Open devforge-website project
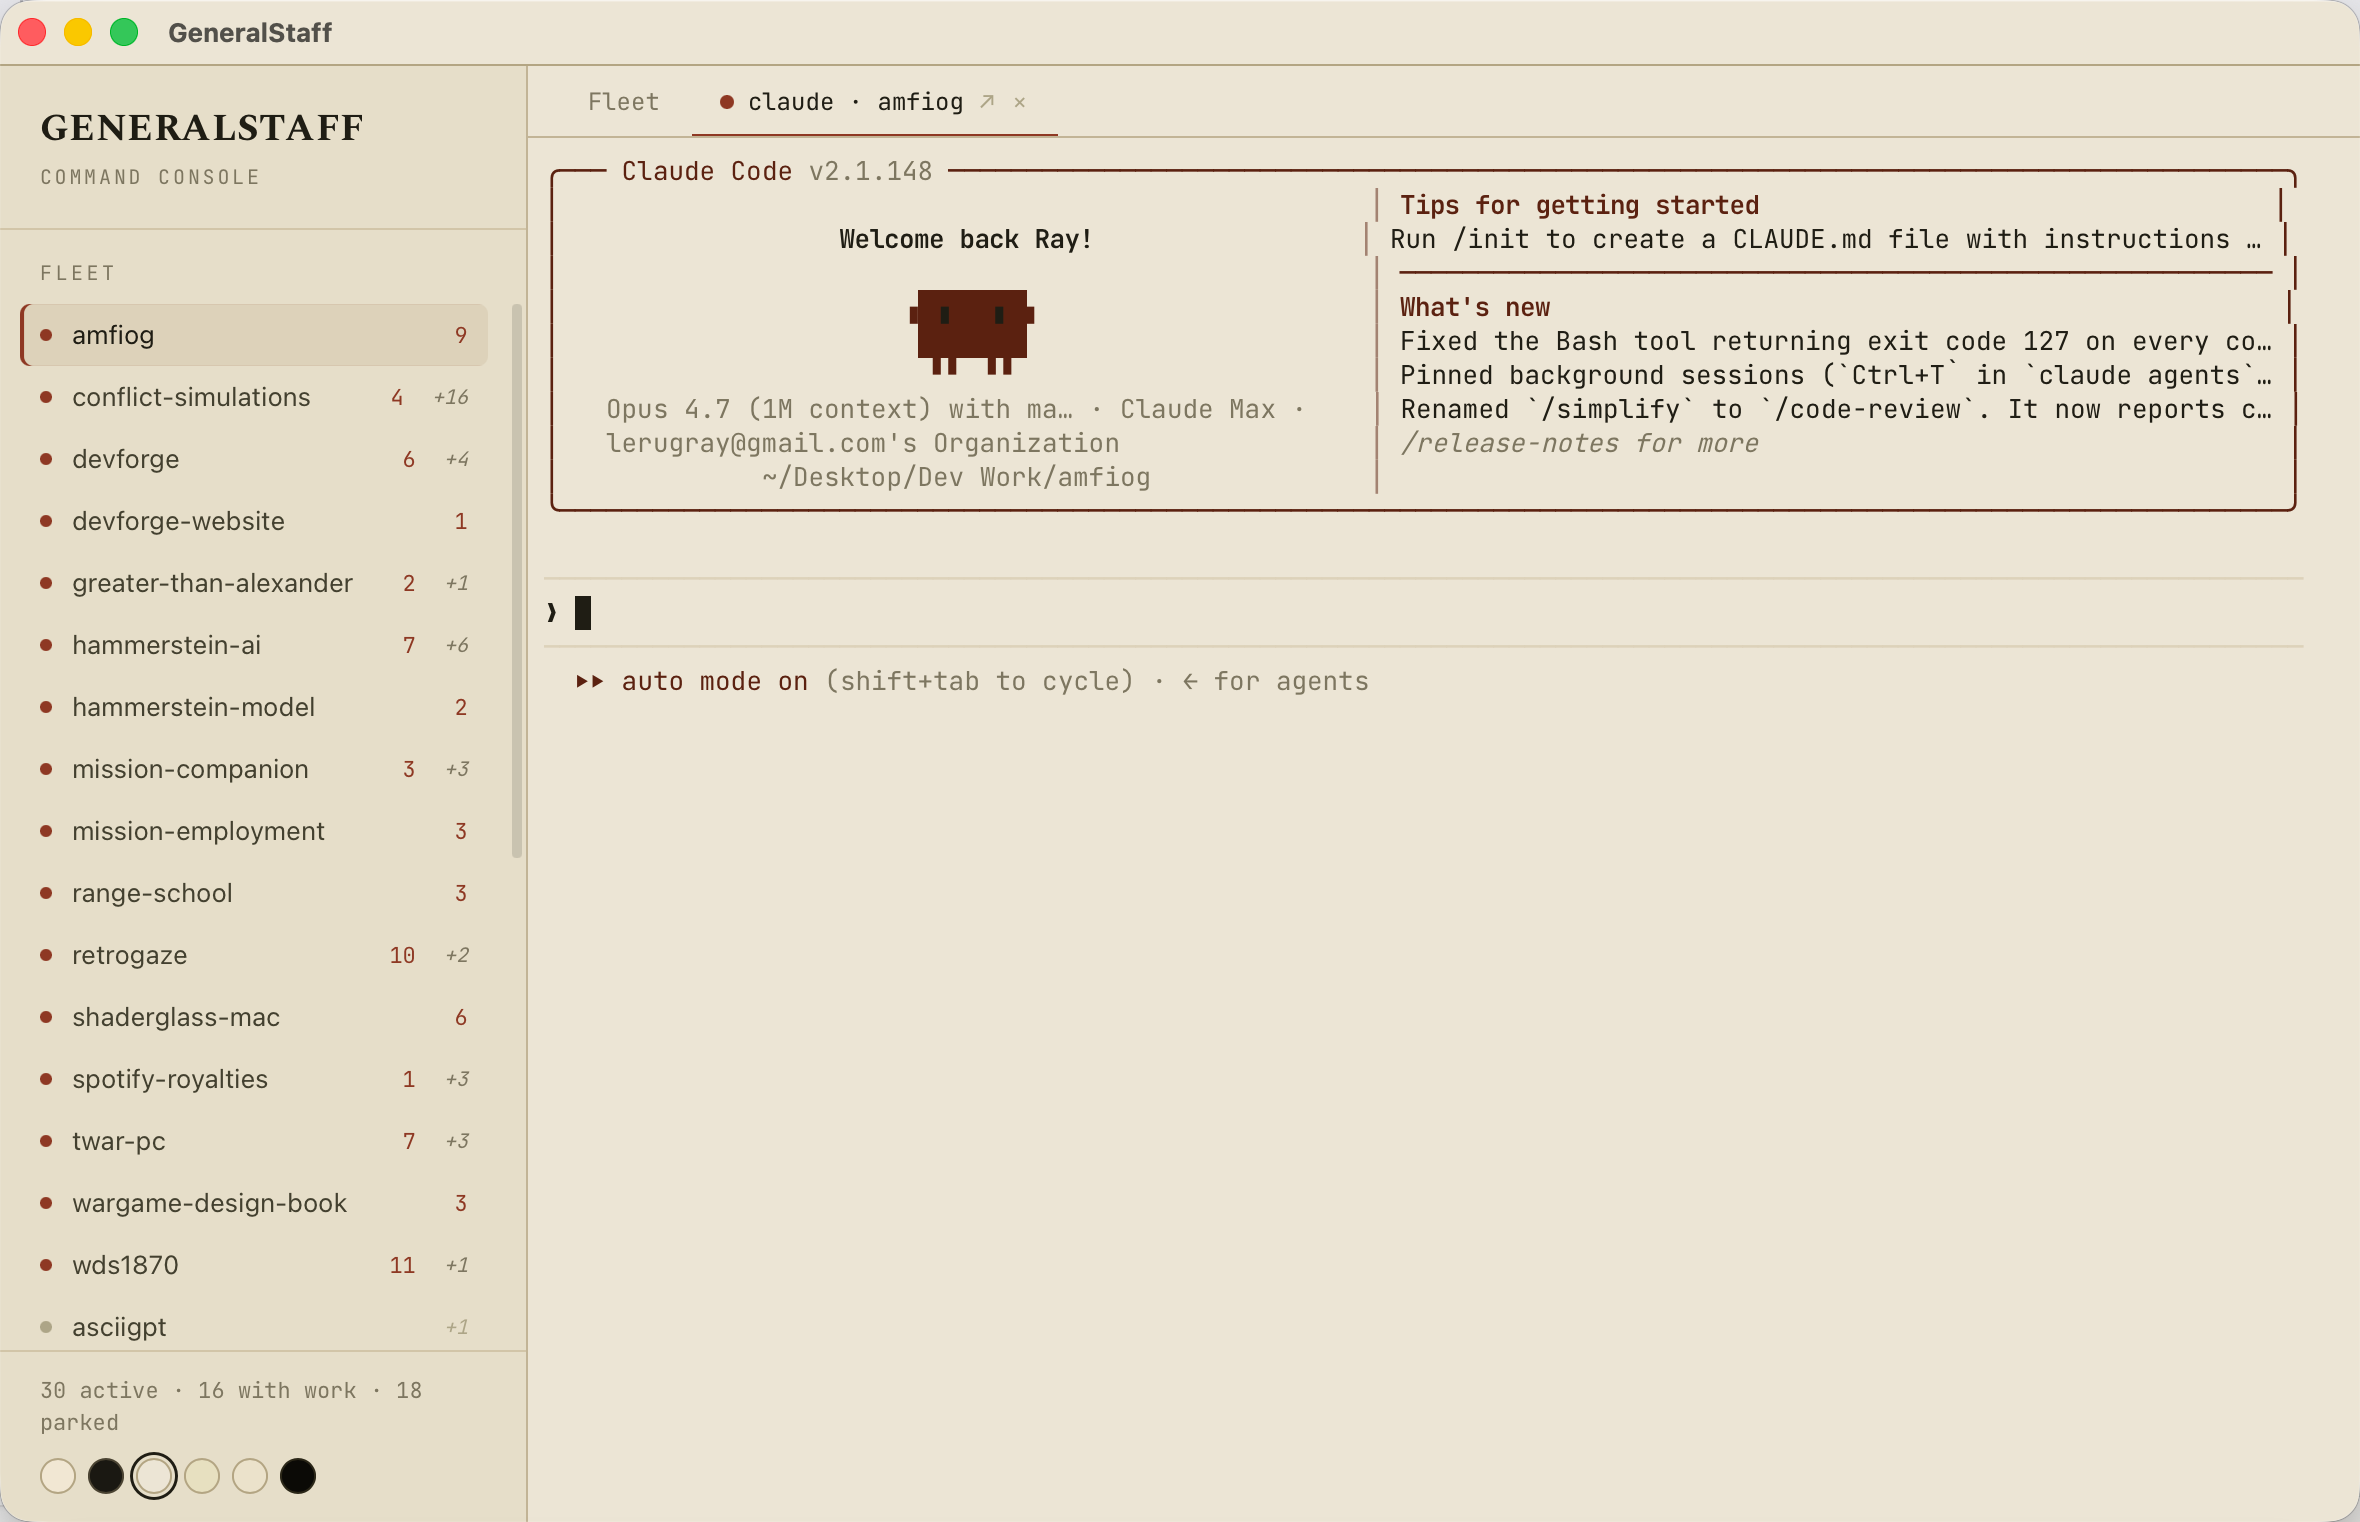The width and height of the screenshot is (2360, 1522). pyautogui.click(x=254, y=521)
